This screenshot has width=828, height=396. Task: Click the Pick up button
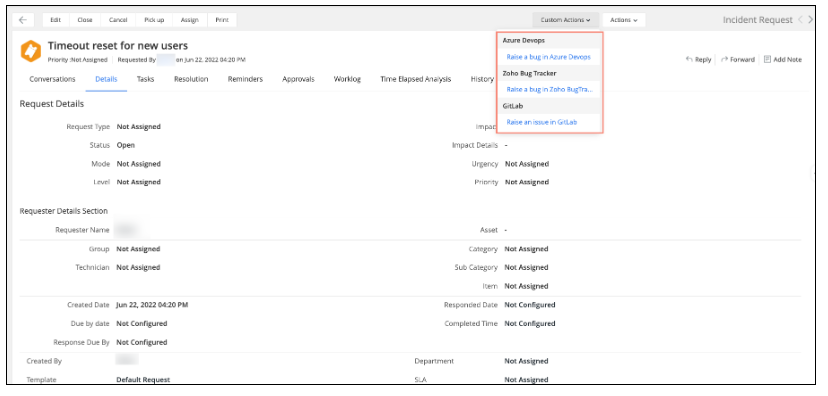[154, 20]
